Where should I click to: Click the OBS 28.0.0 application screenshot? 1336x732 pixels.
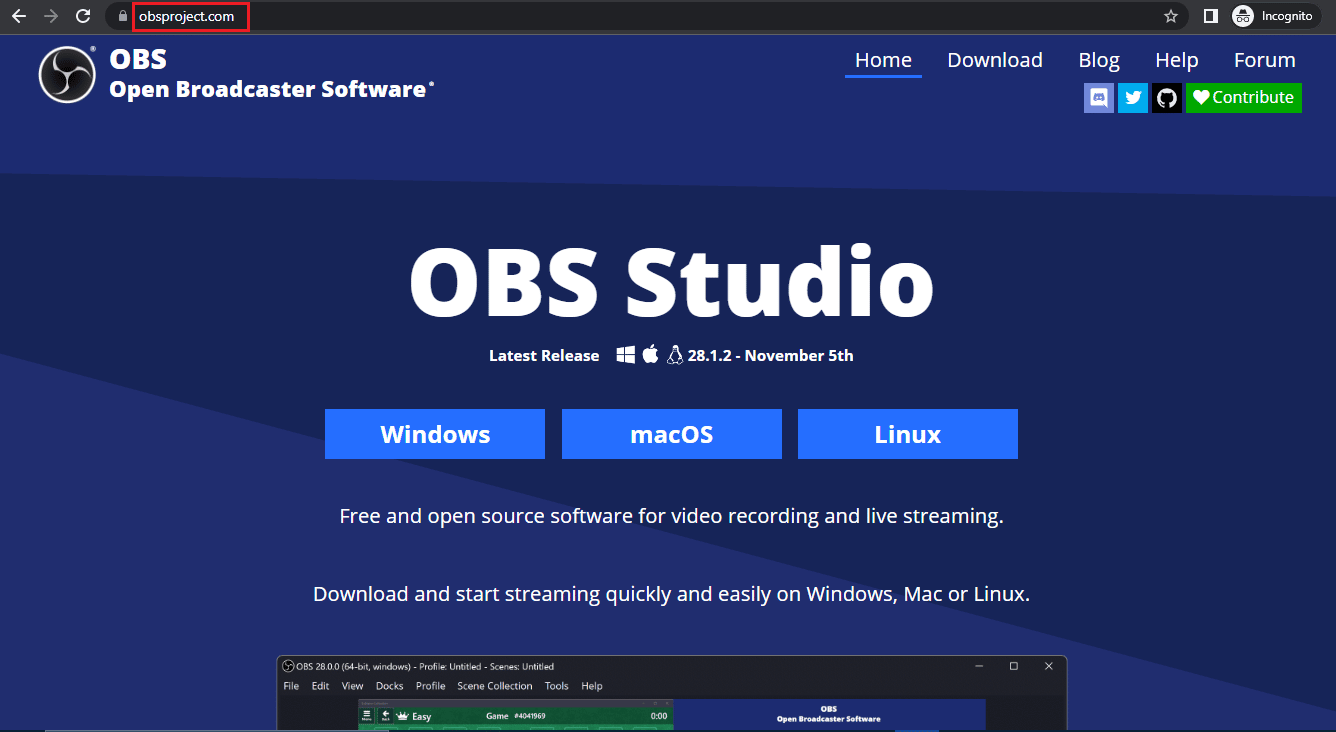(672, 693)
